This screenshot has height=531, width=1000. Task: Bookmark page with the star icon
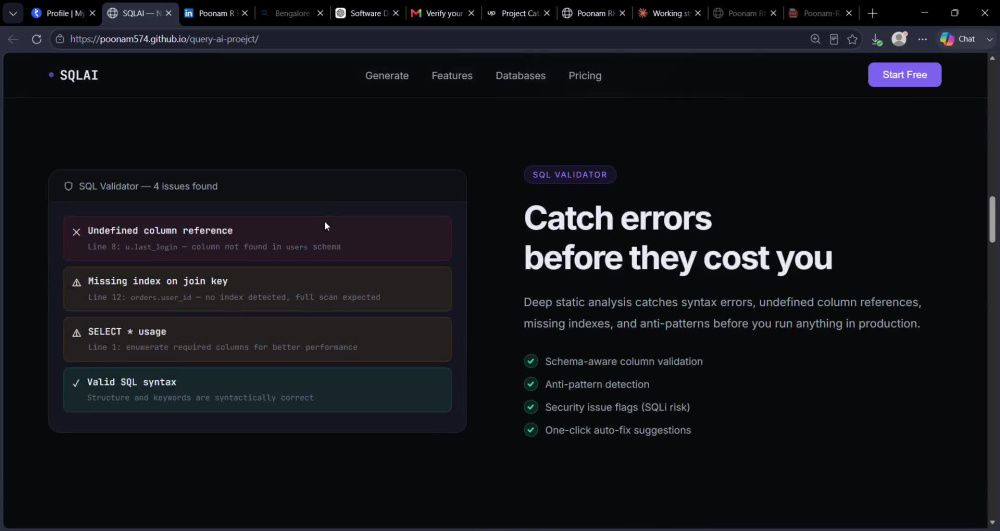(852, 39)
